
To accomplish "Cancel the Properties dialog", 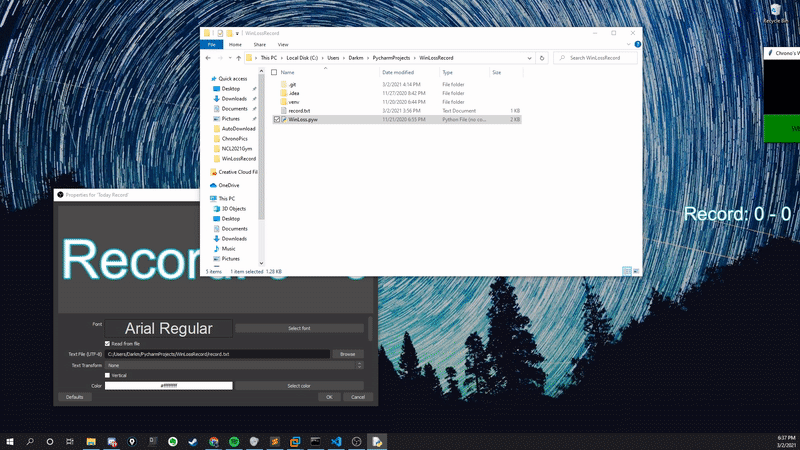I will click(358, 397).
